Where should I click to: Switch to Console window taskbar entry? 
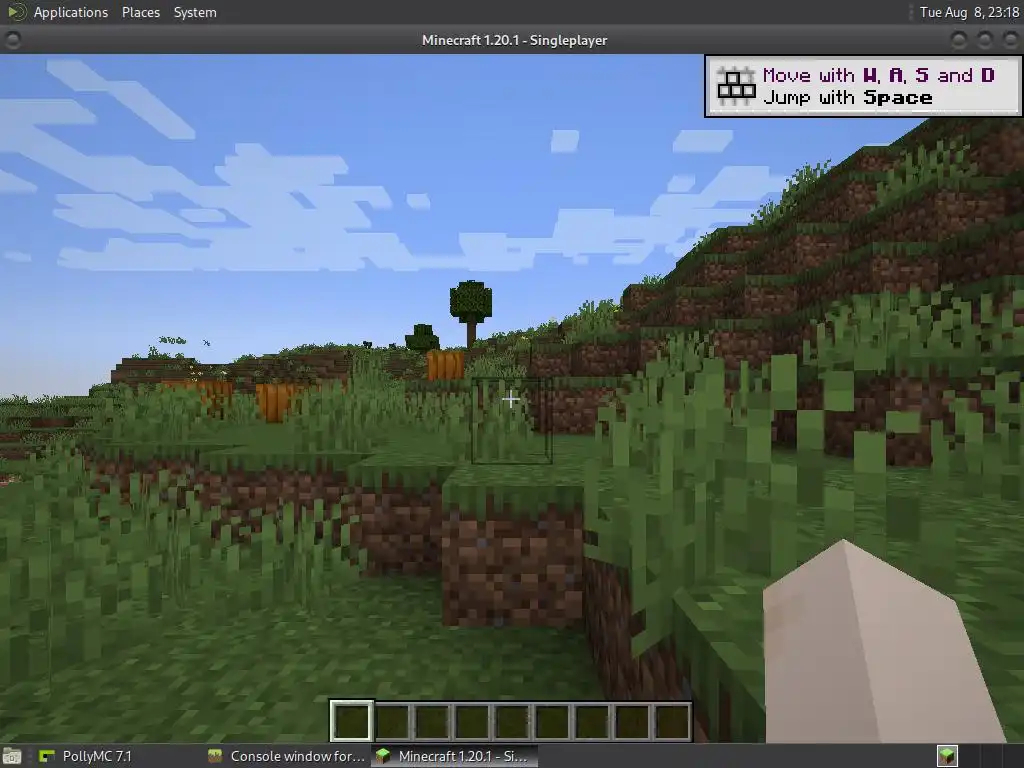tap(287, 756)
